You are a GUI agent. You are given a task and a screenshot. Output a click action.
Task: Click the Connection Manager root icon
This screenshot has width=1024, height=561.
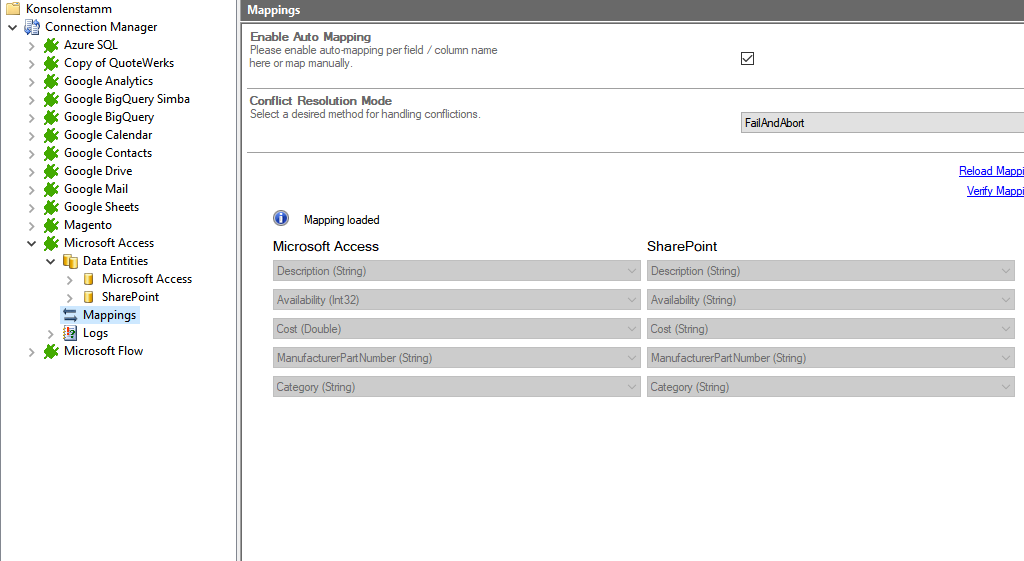(32, 27)
